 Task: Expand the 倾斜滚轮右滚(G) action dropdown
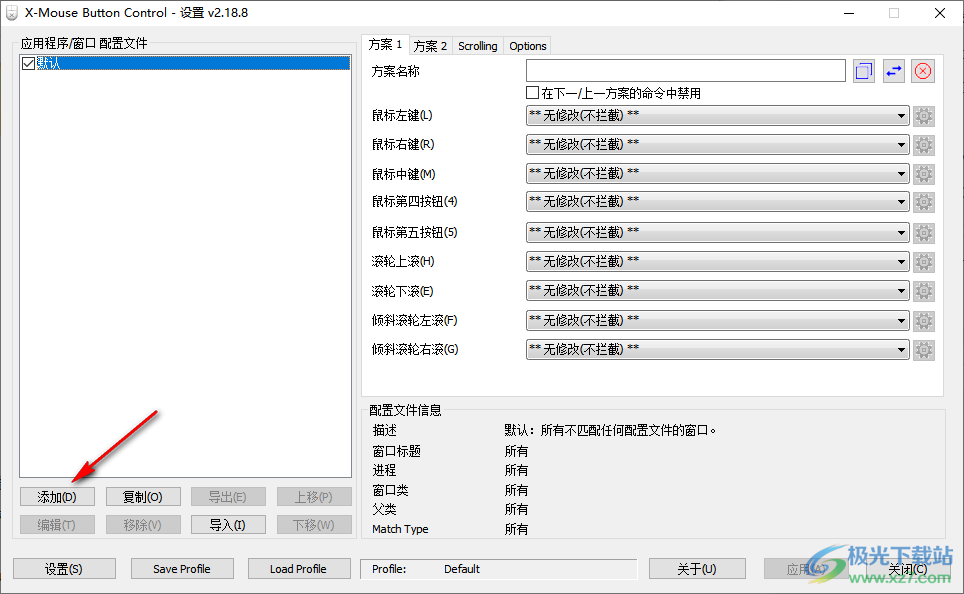(x=717, y=349)
